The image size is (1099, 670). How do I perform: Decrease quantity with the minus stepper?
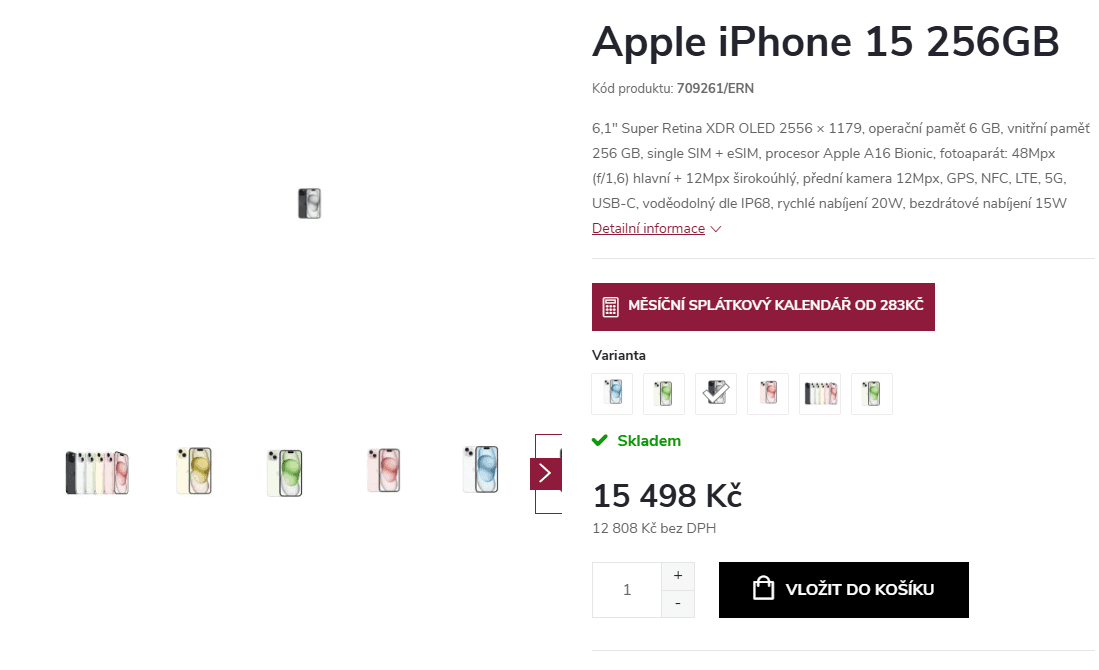678,603
